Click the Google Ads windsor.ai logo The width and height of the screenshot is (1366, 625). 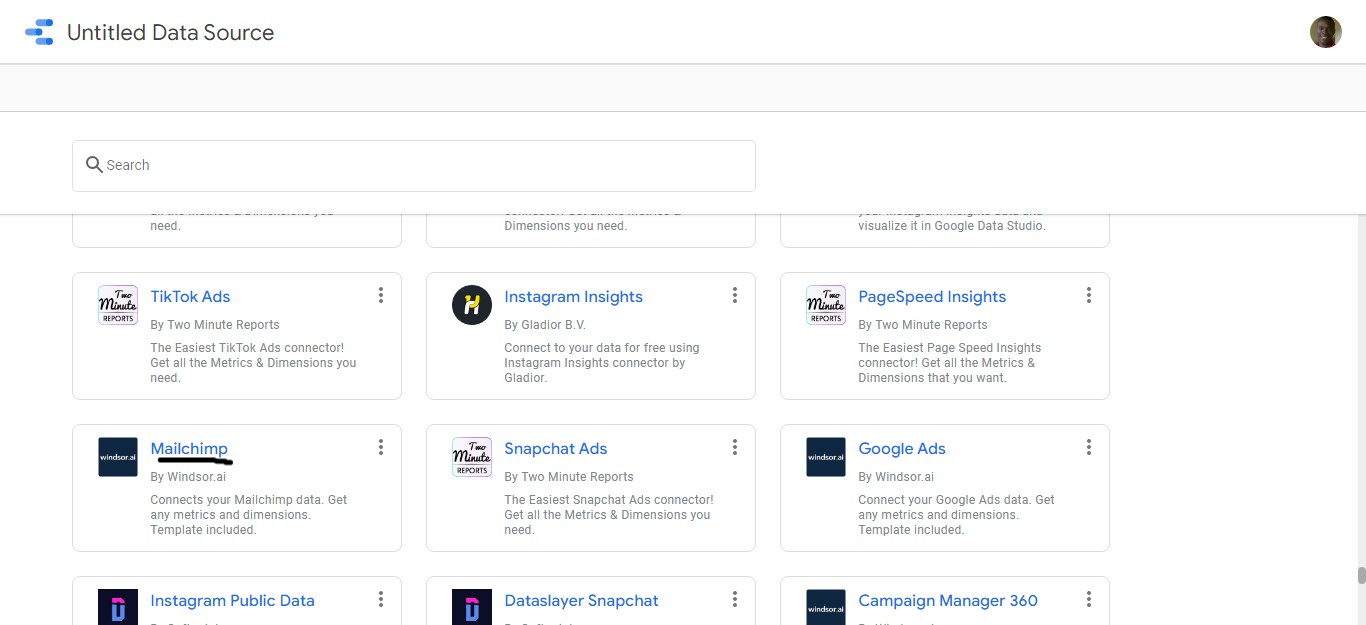[826, 457]
